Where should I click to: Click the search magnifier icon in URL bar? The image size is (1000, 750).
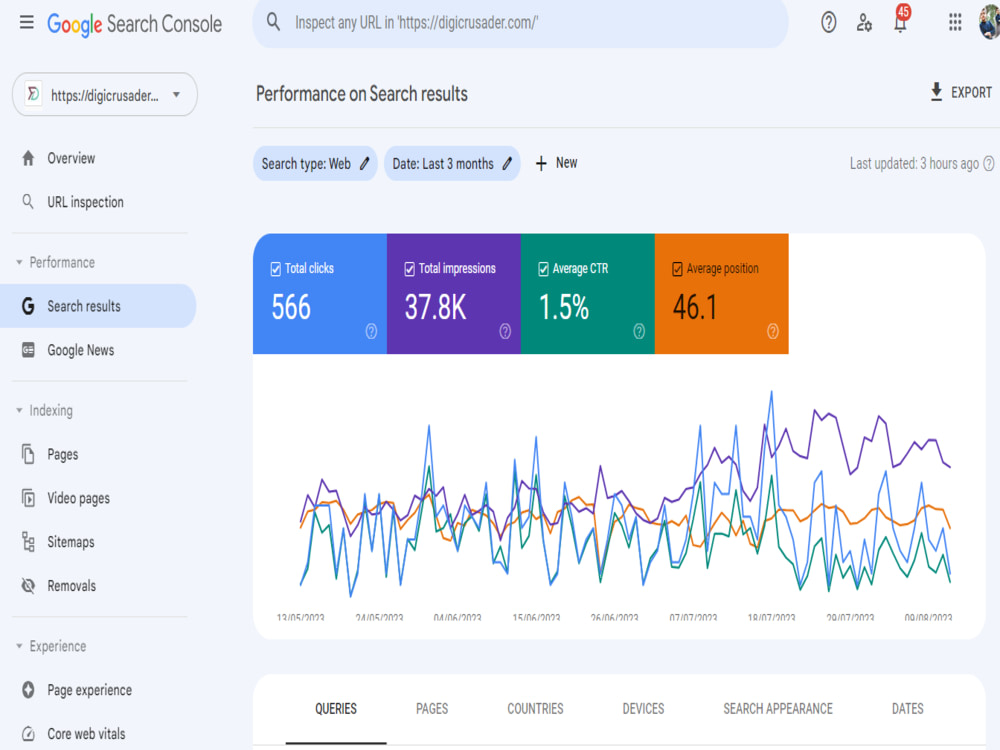click(x=273, y=22)
